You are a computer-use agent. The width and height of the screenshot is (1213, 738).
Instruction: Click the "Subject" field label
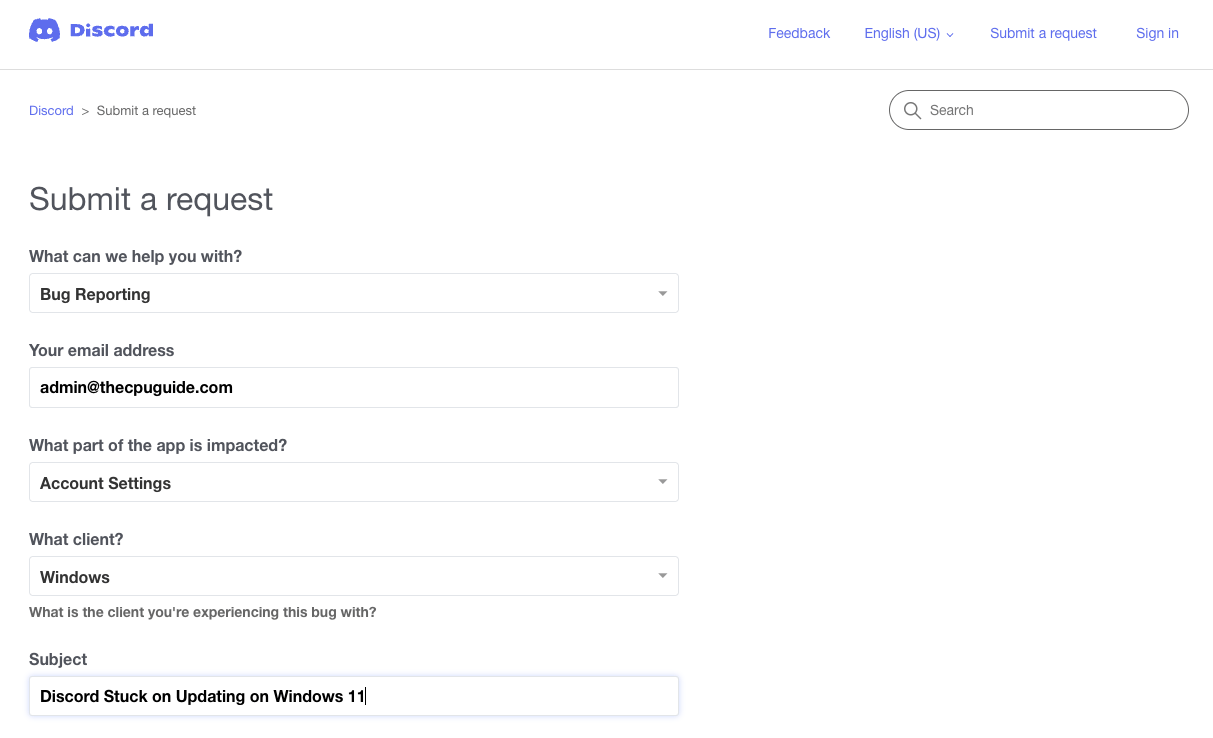click(58, 659)
